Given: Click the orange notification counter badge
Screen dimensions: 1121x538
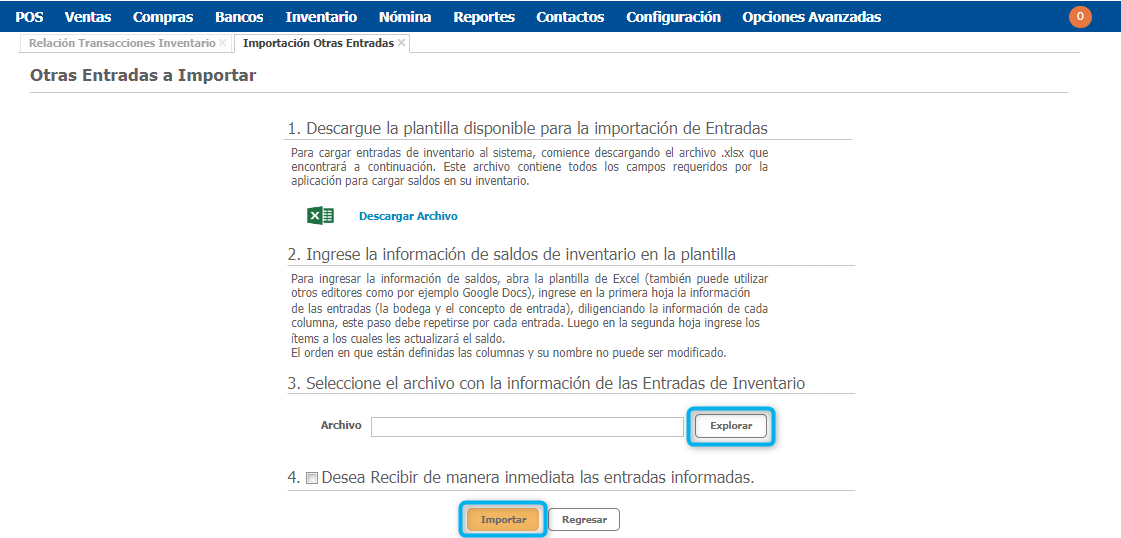Looking at the screenshot, I should pos(1080,17).
